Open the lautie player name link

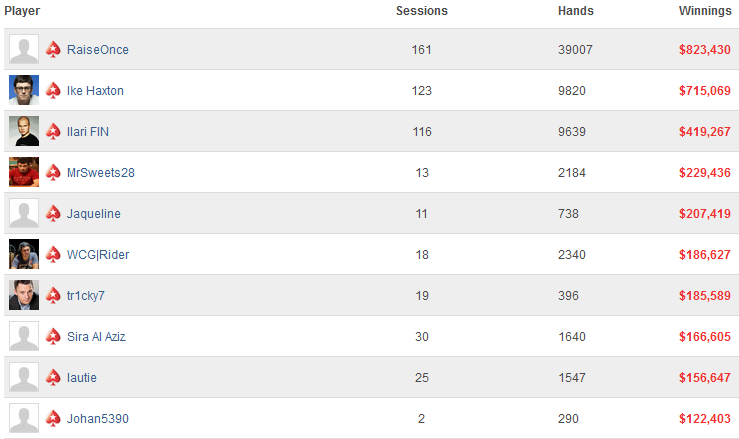click(82, 378)
